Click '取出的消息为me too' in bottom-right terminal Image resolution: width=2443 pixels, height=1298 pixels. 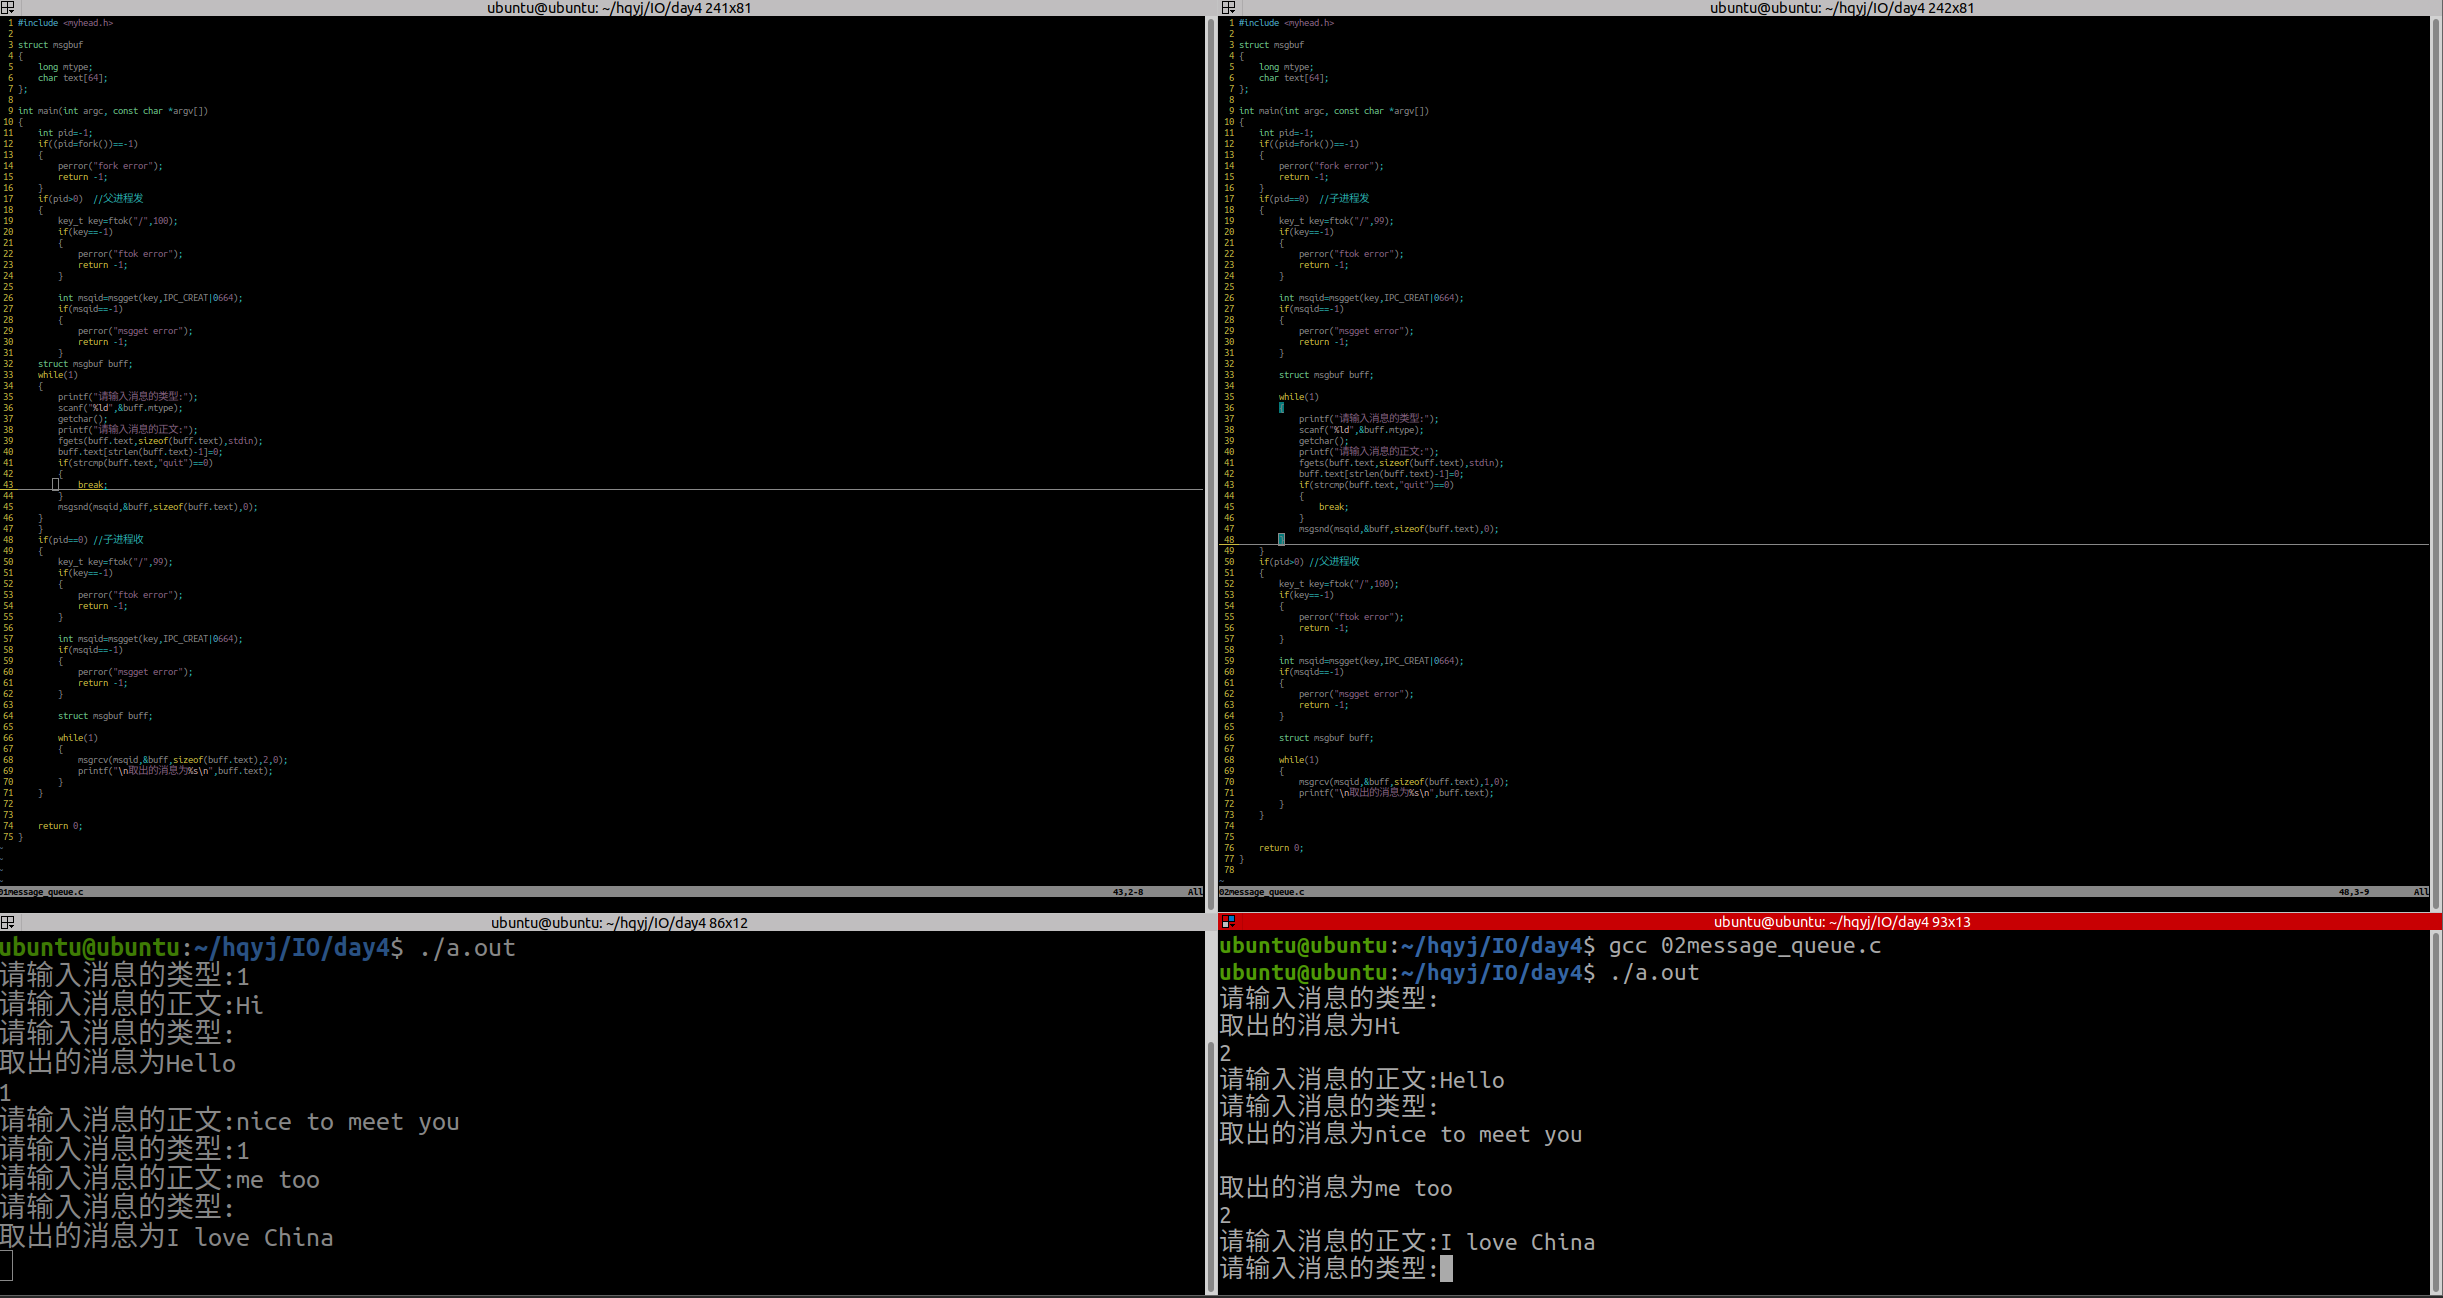pyautogui.click(x=1336, y=1188)
